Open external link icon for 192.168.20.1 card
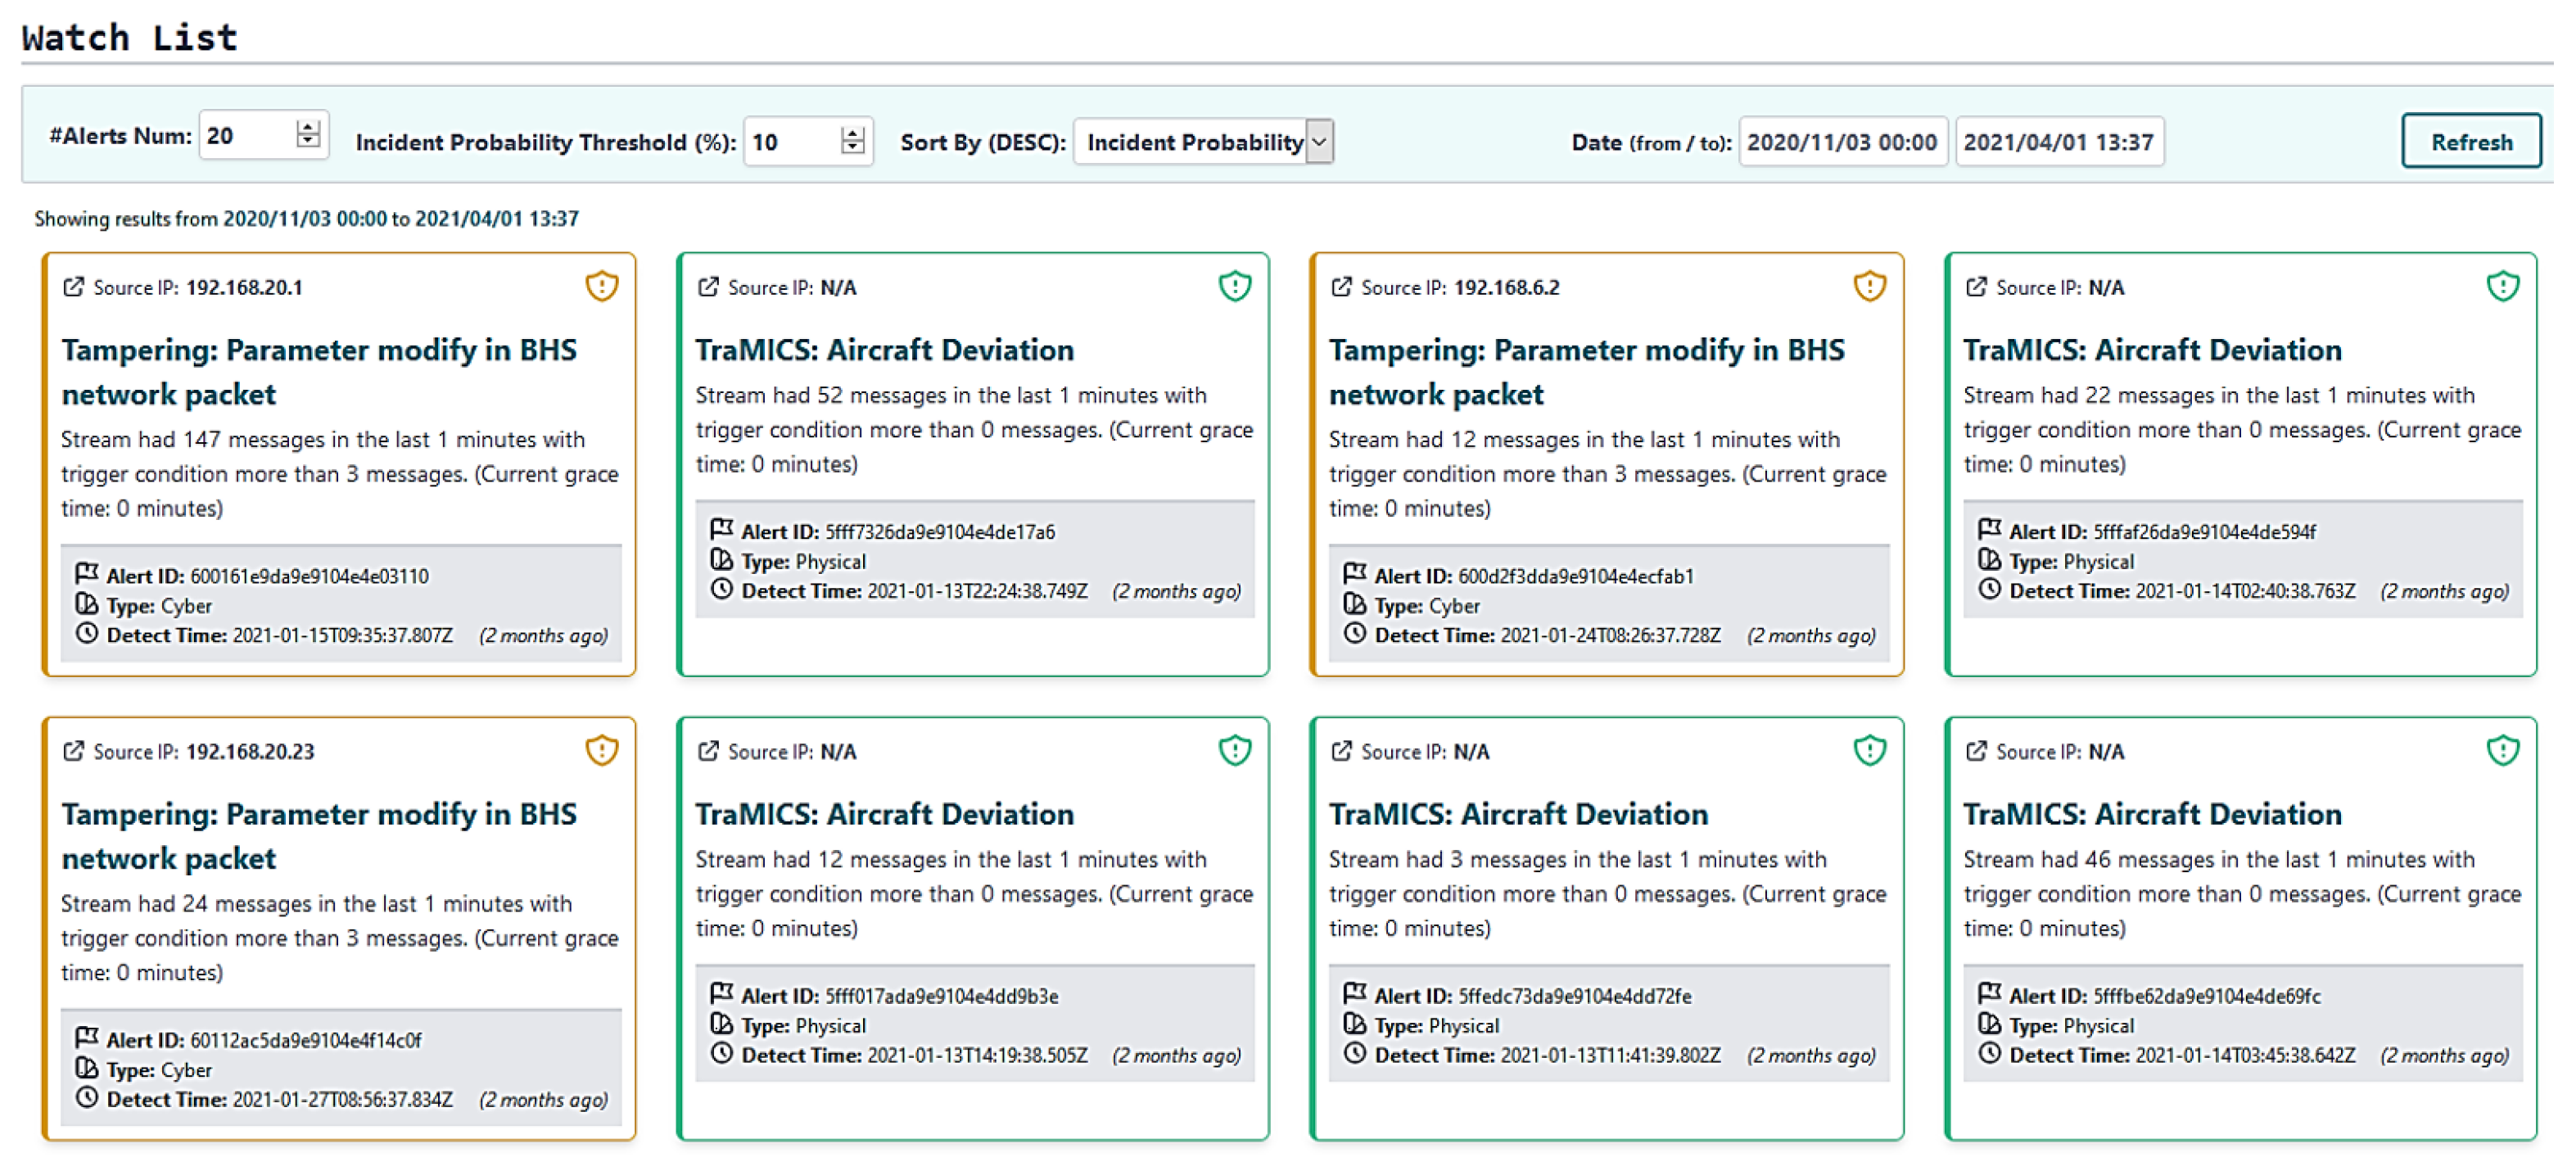This screenshot has height=1171, width=2576. 73,287
